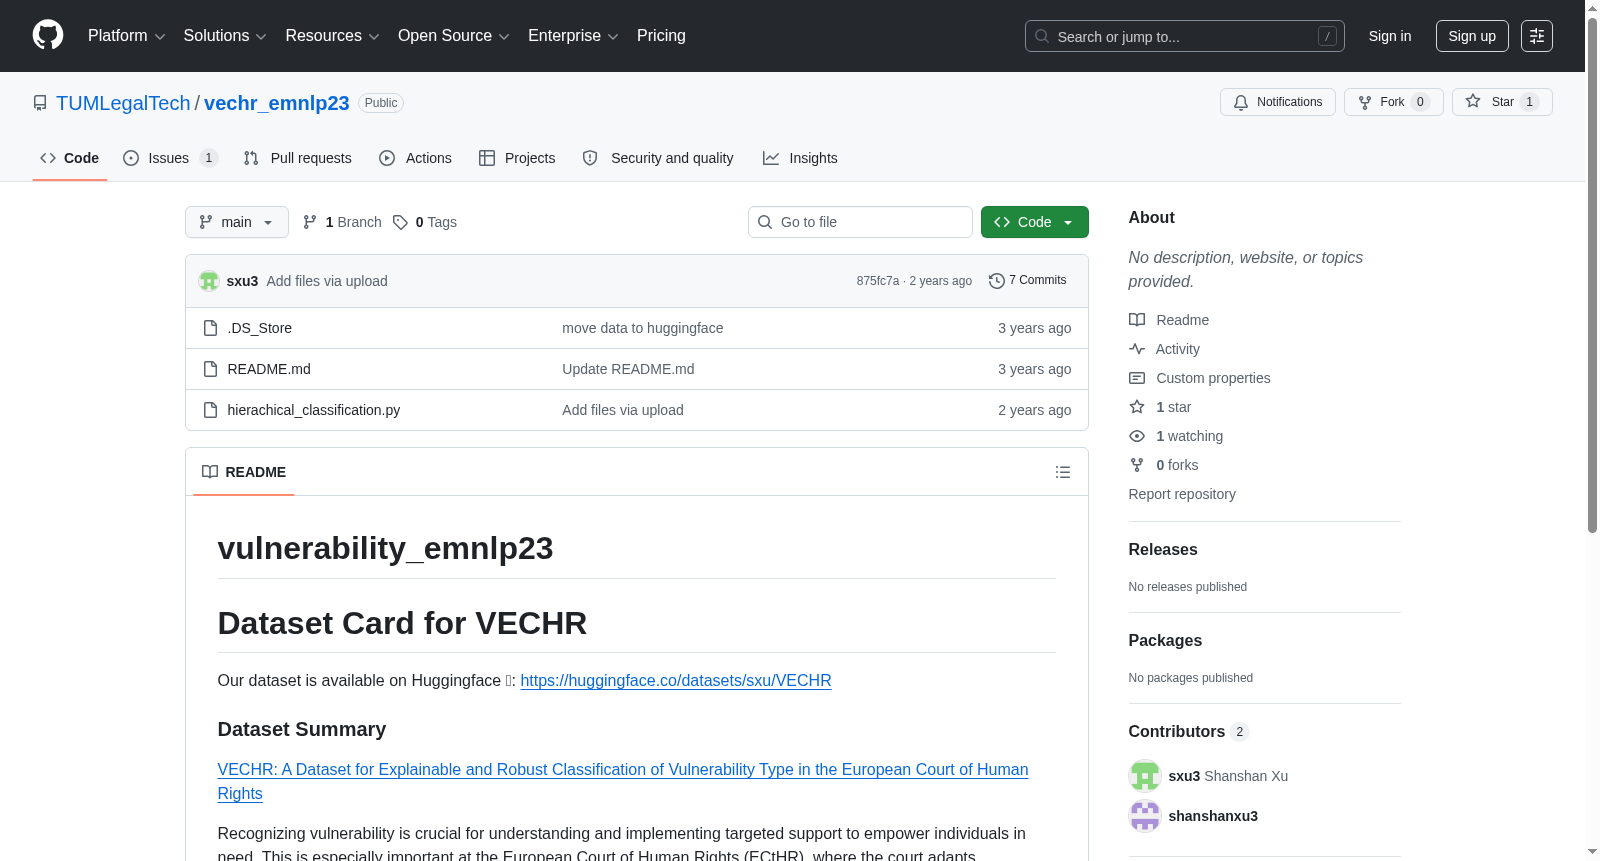Expand the Platform menu
The width and height of the screenshot is (1600, 861).
127,36
